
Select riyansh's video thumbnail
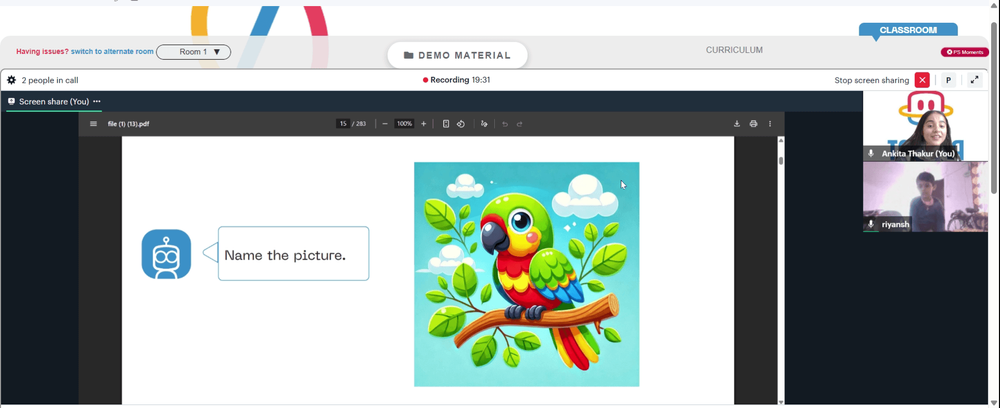pyautogui.click(x=925, y=196)
